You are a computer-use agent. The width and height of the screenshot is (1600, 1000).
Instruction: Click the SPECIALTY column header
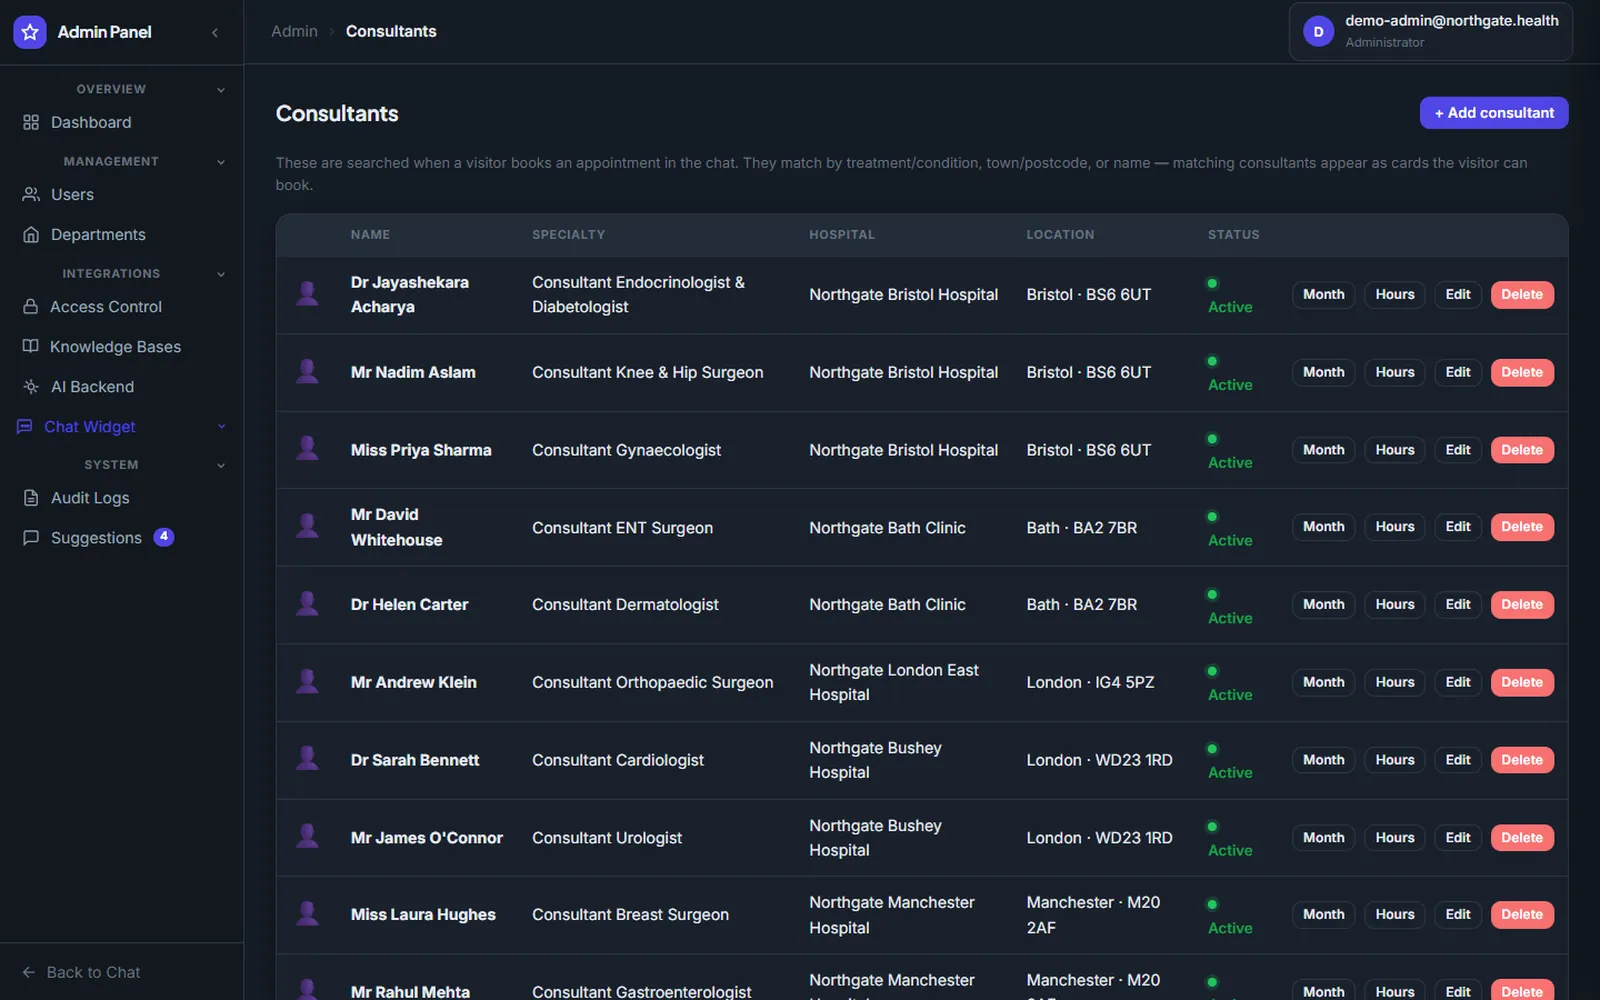click(x=568, y=234)
